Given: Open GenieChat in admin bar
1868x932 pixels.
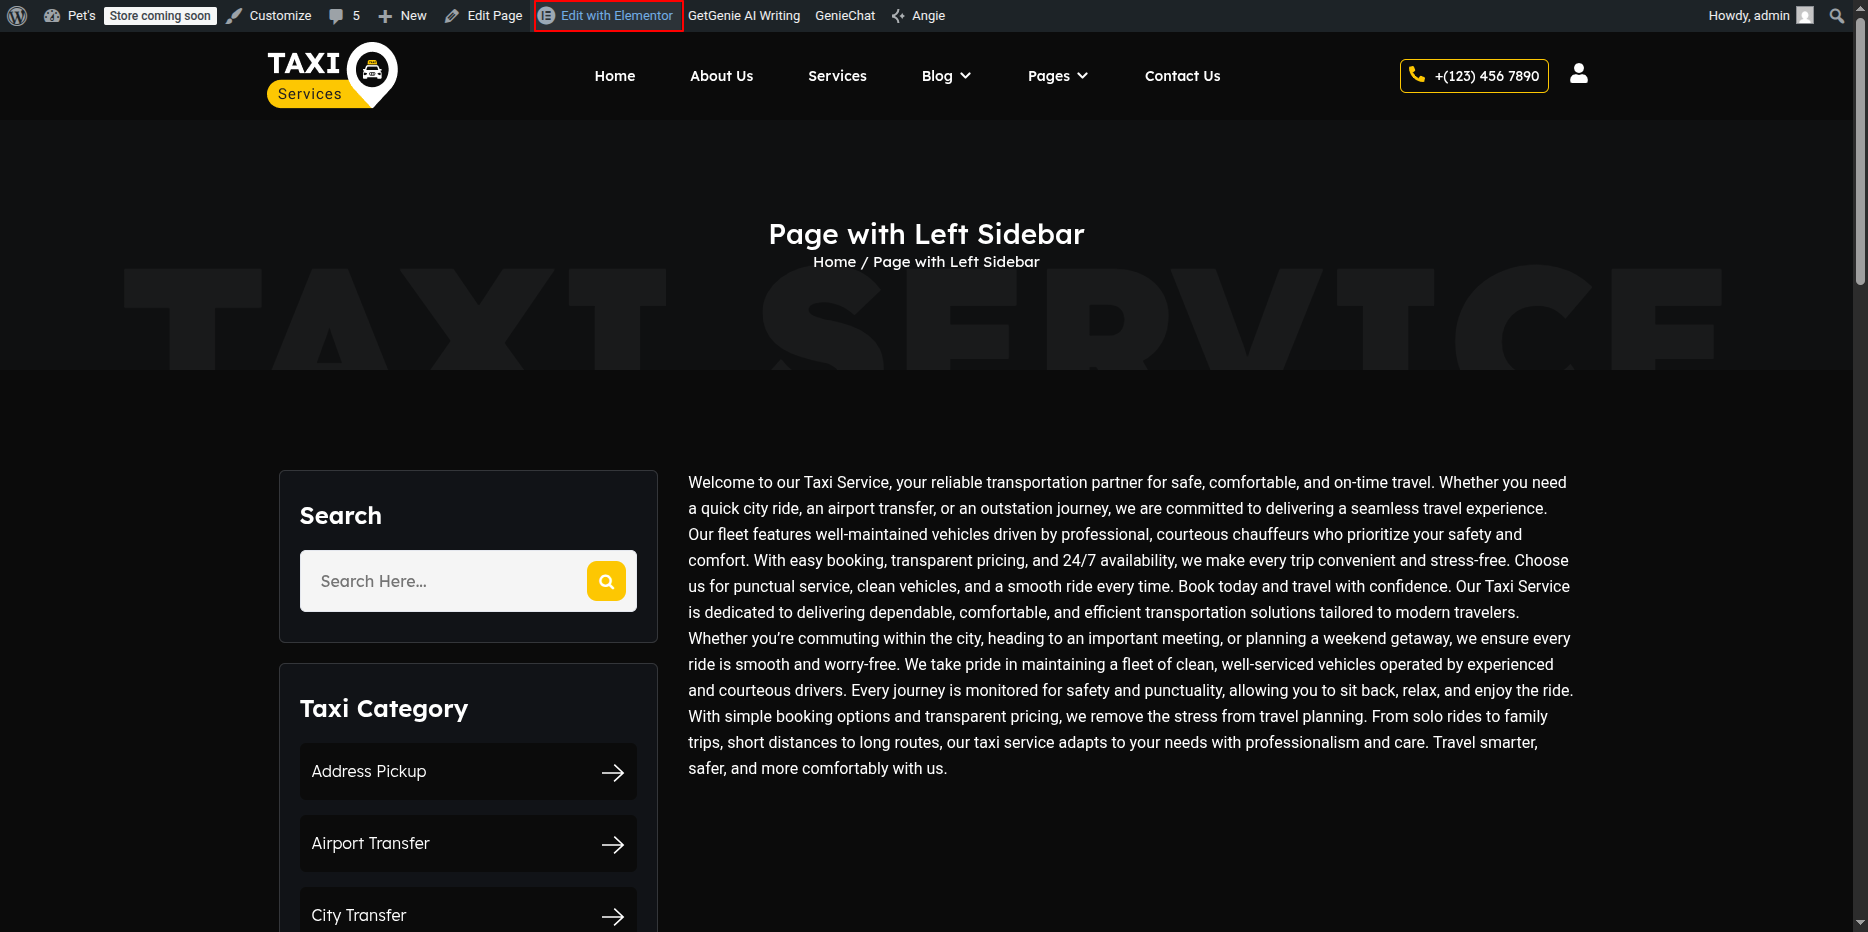Looking at the screenshot, I should pos(845,16).
